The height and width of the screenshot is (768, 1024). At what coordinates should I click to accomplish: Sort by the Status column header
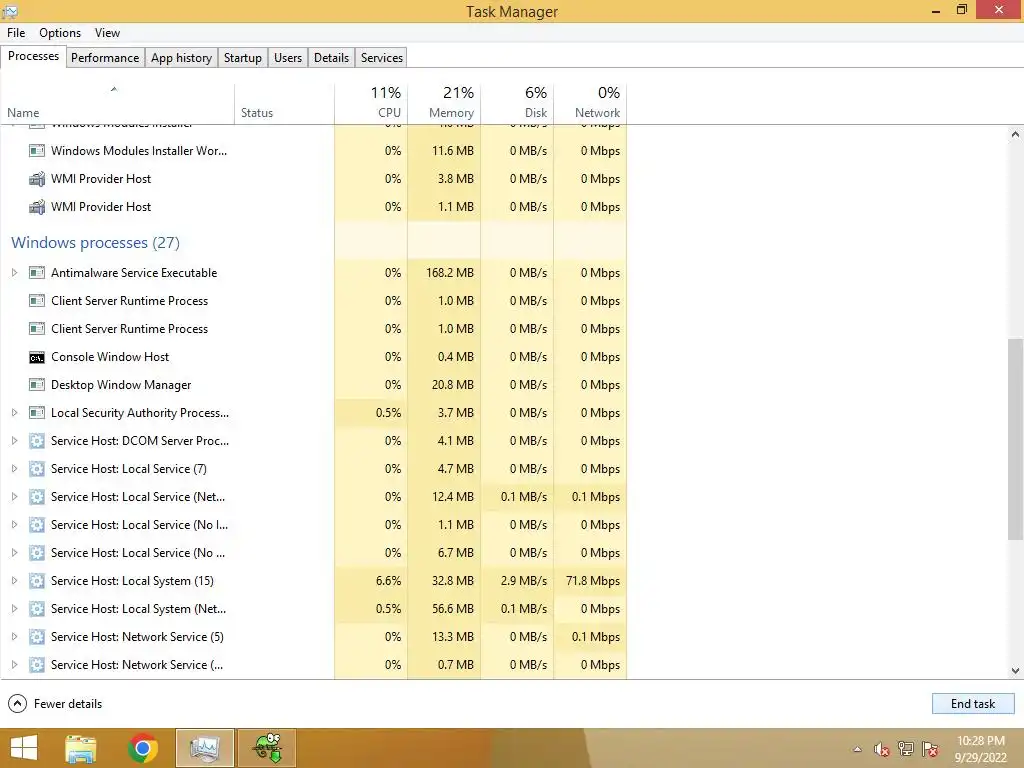284,103
